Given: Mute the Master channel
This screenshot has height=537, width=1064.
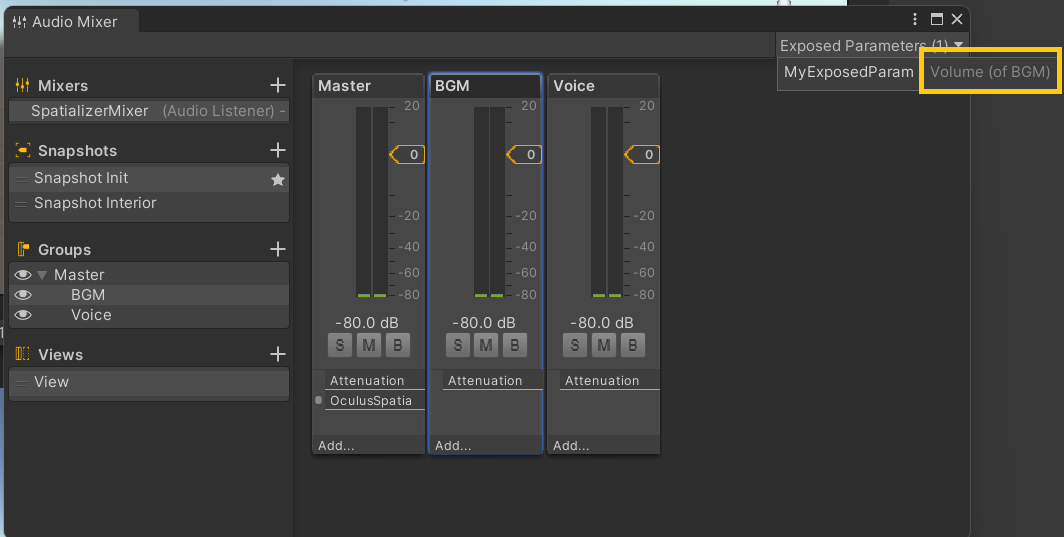Looking at the screenshot, I should pyautogui.click(x=368, y=345).
